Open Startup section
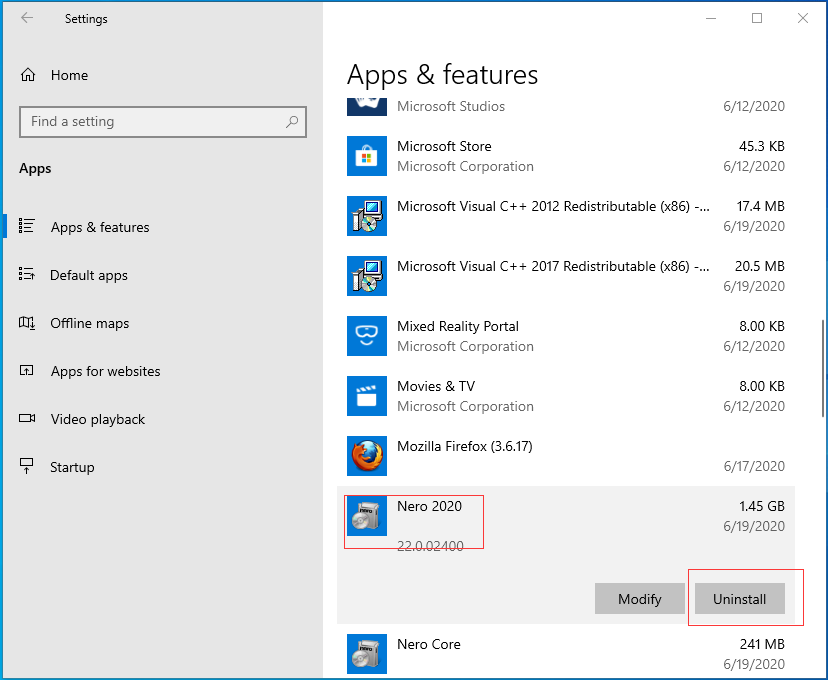Viewport: 828px width, 680px height. point(72,467)
